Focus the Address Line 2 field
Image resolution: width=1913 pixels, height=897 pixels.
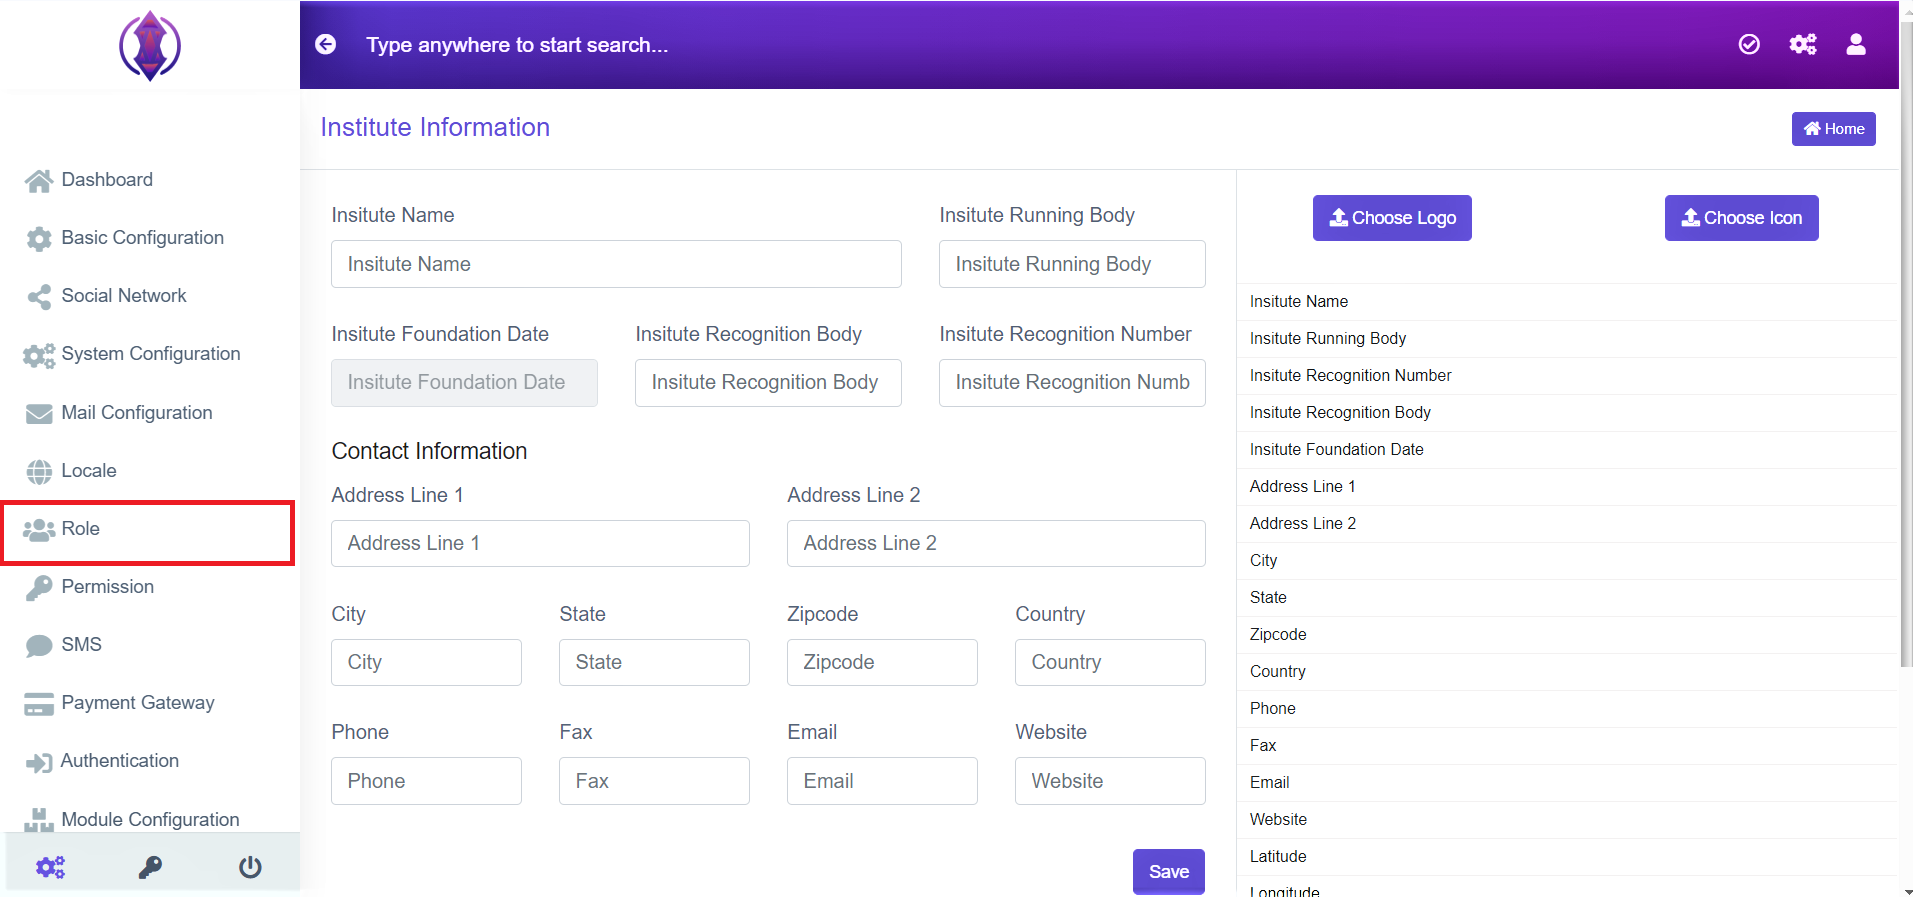coord(996,543)
